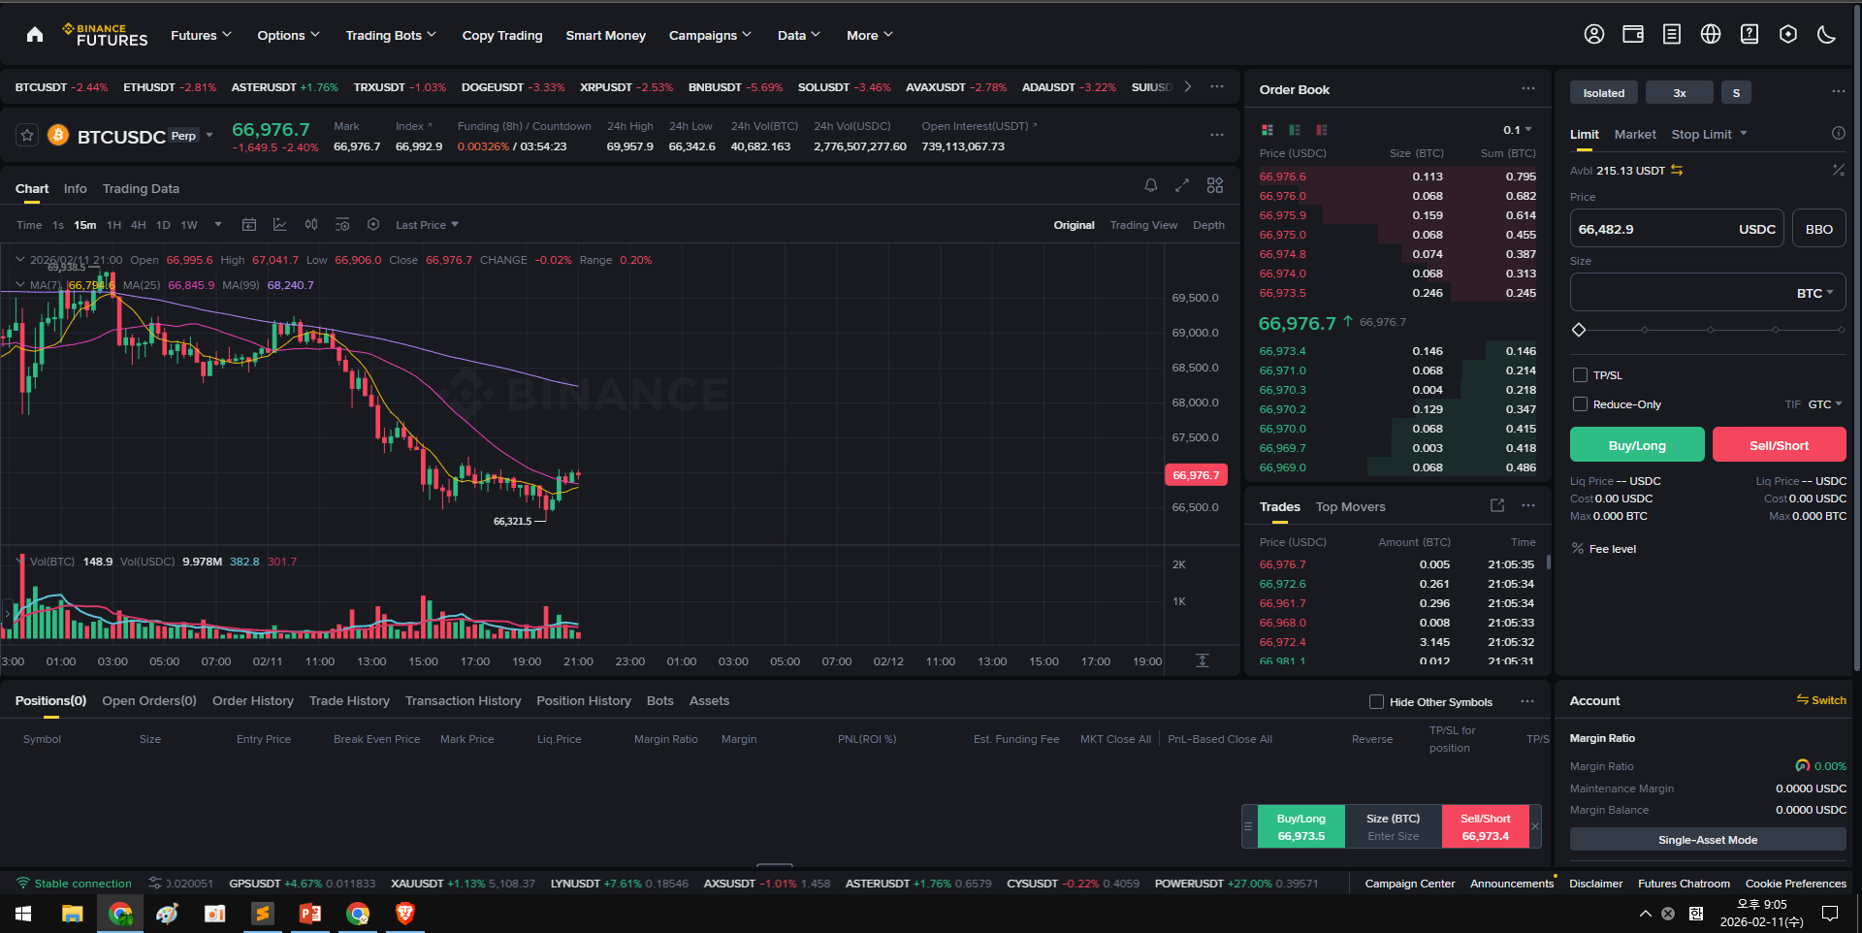The height and width of the screenshot is (933, 1862).
Task: Open the Last Price dropdown
Action: (427, 225)
